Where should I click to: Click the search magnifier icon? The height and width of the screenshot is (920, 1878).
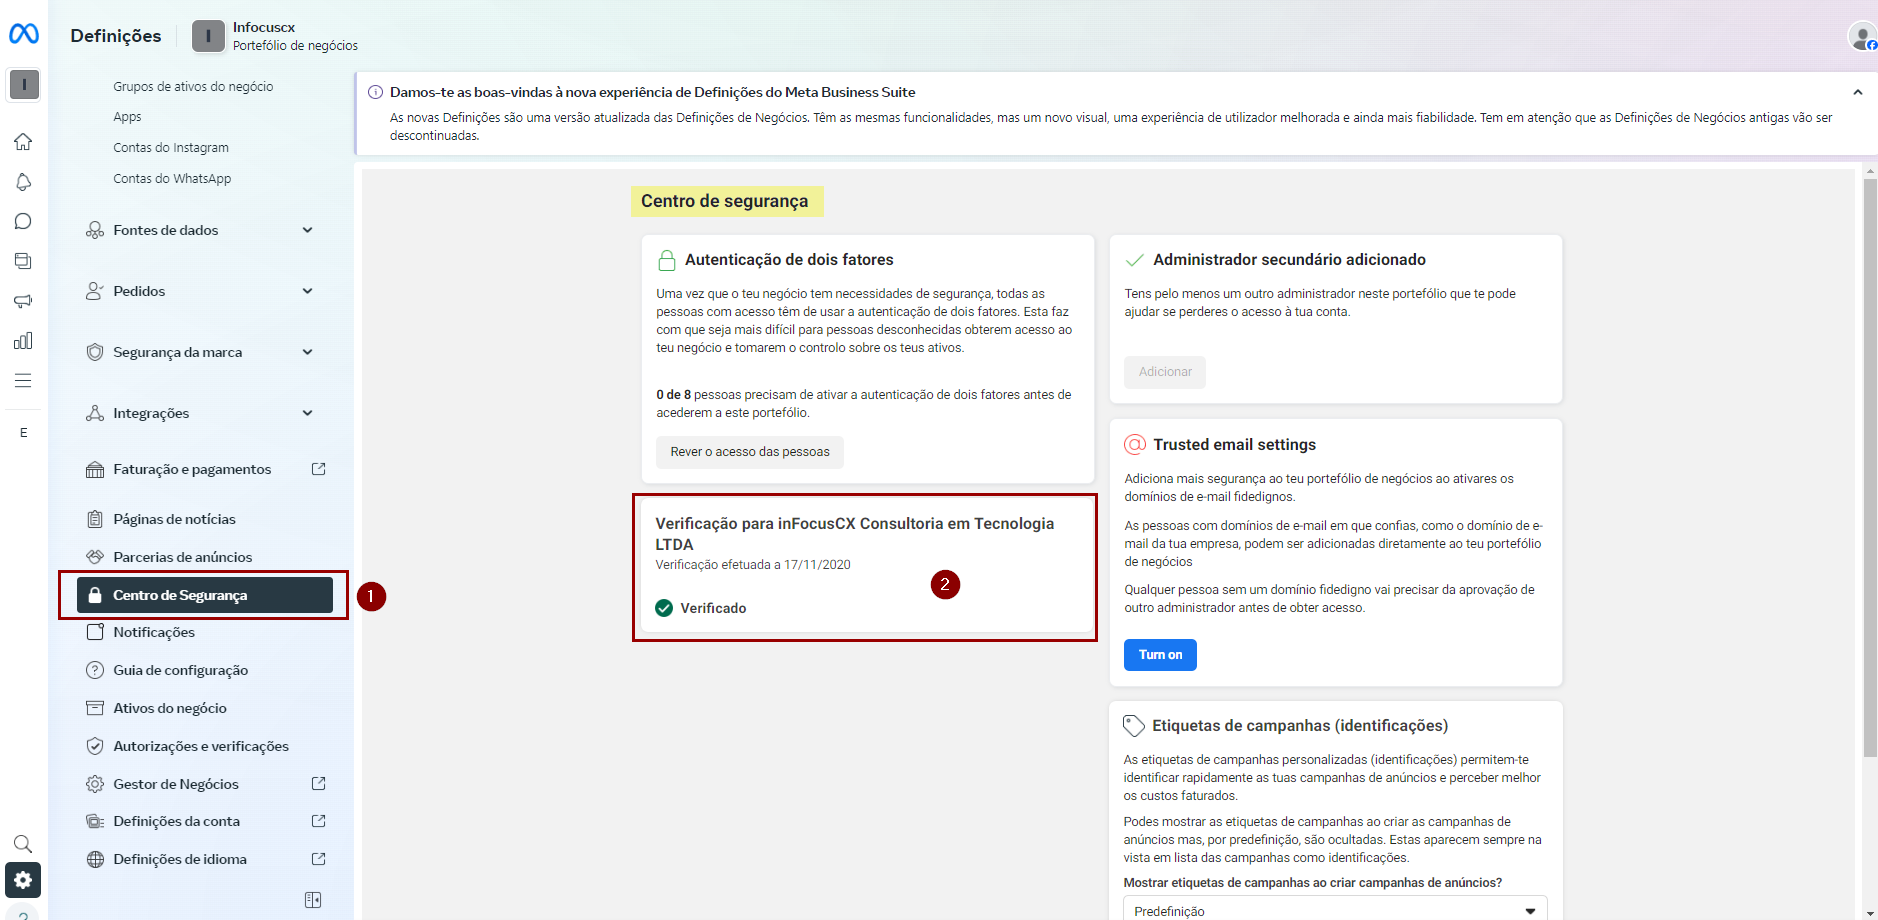coord(23,844)
